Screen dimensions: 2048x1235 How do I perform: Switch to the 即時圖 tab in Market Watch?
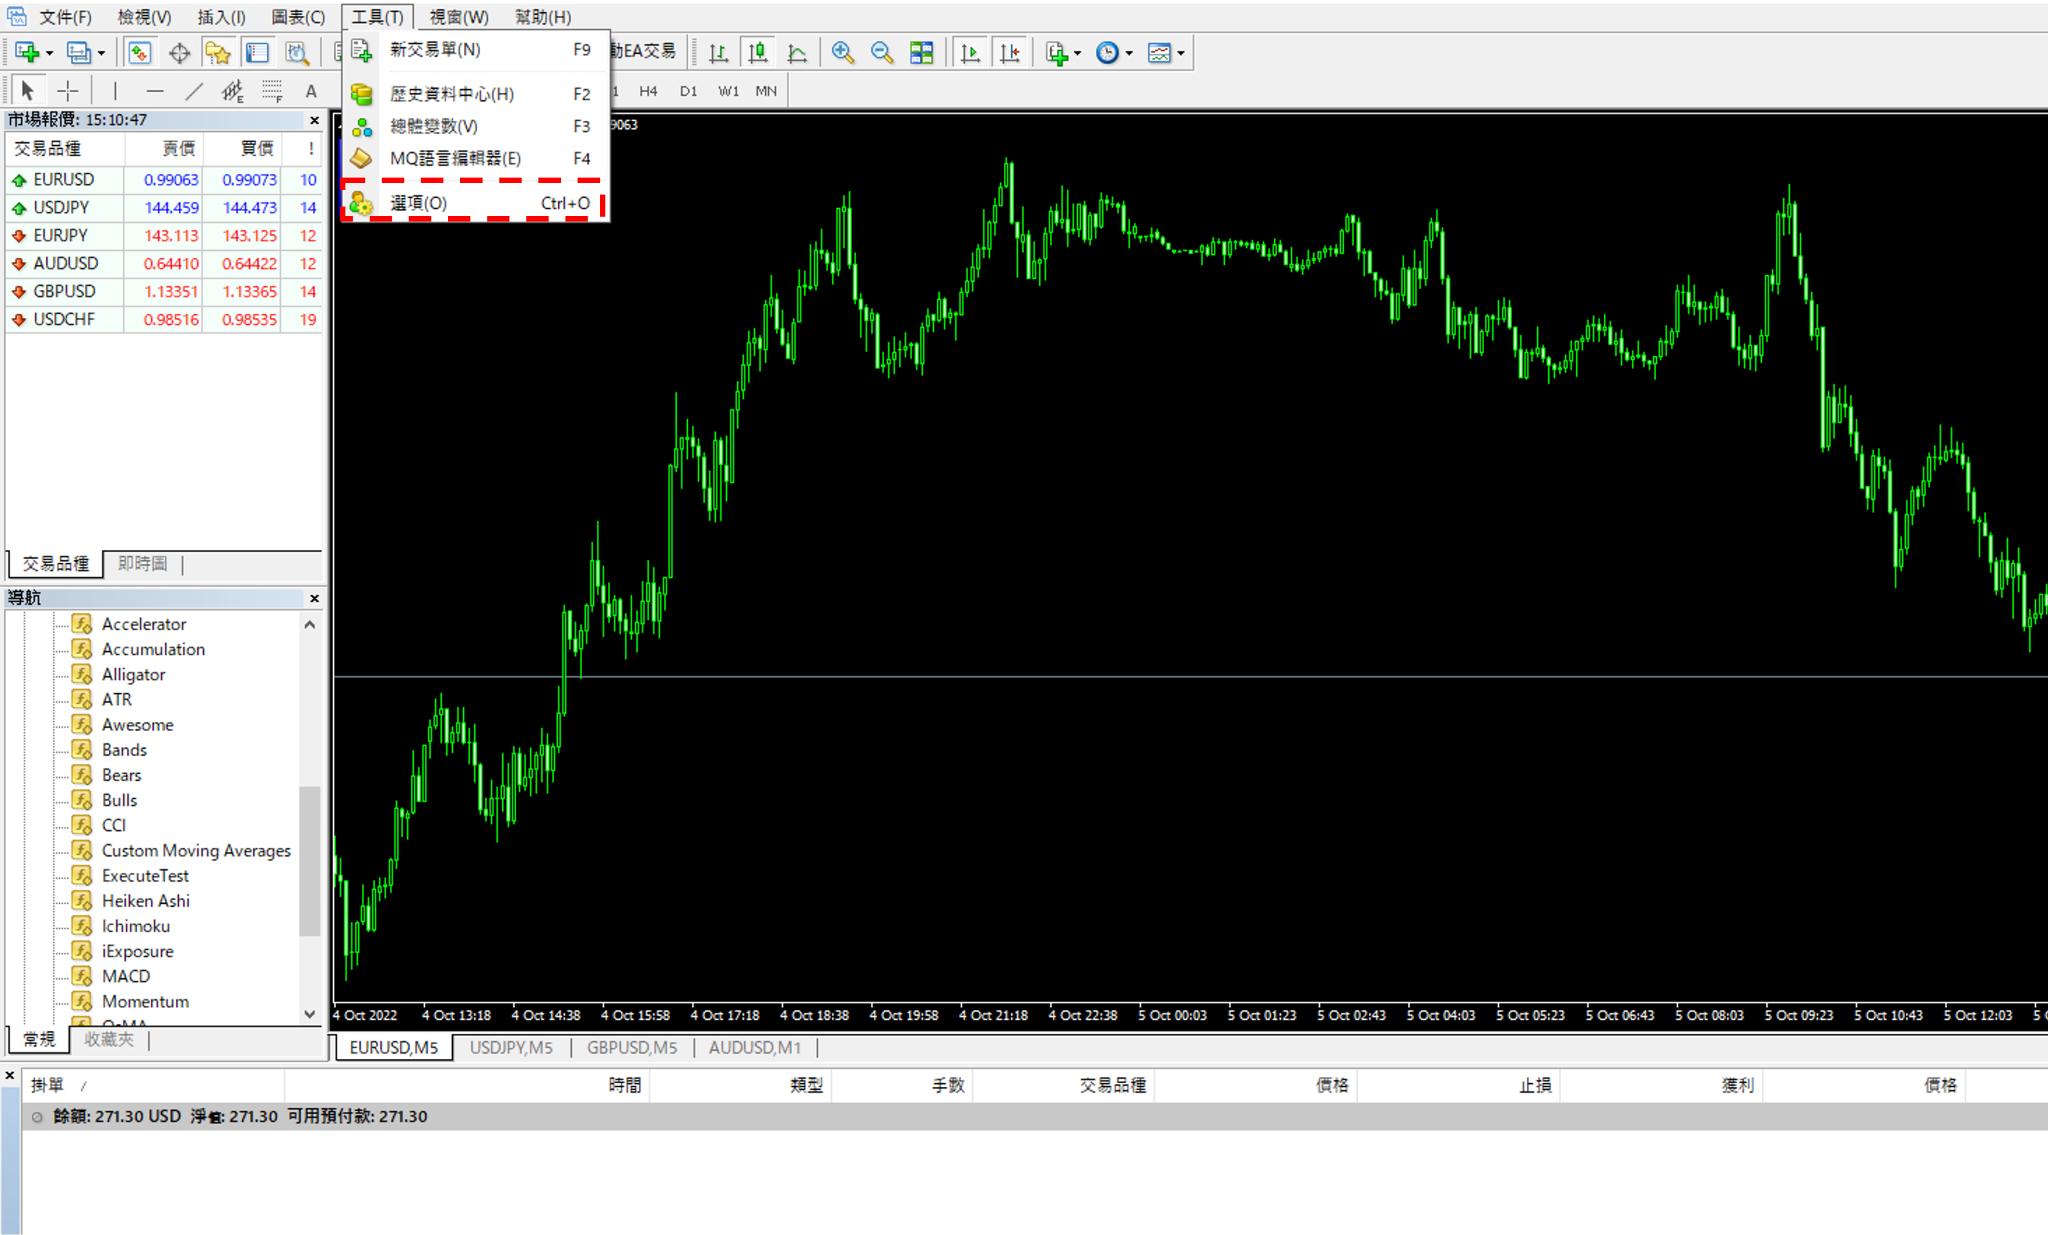(x=143, y=564)
